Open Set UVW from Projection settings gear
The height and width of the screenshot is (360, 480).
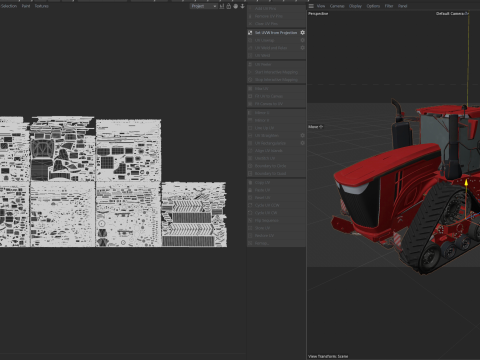coord(302,33)
